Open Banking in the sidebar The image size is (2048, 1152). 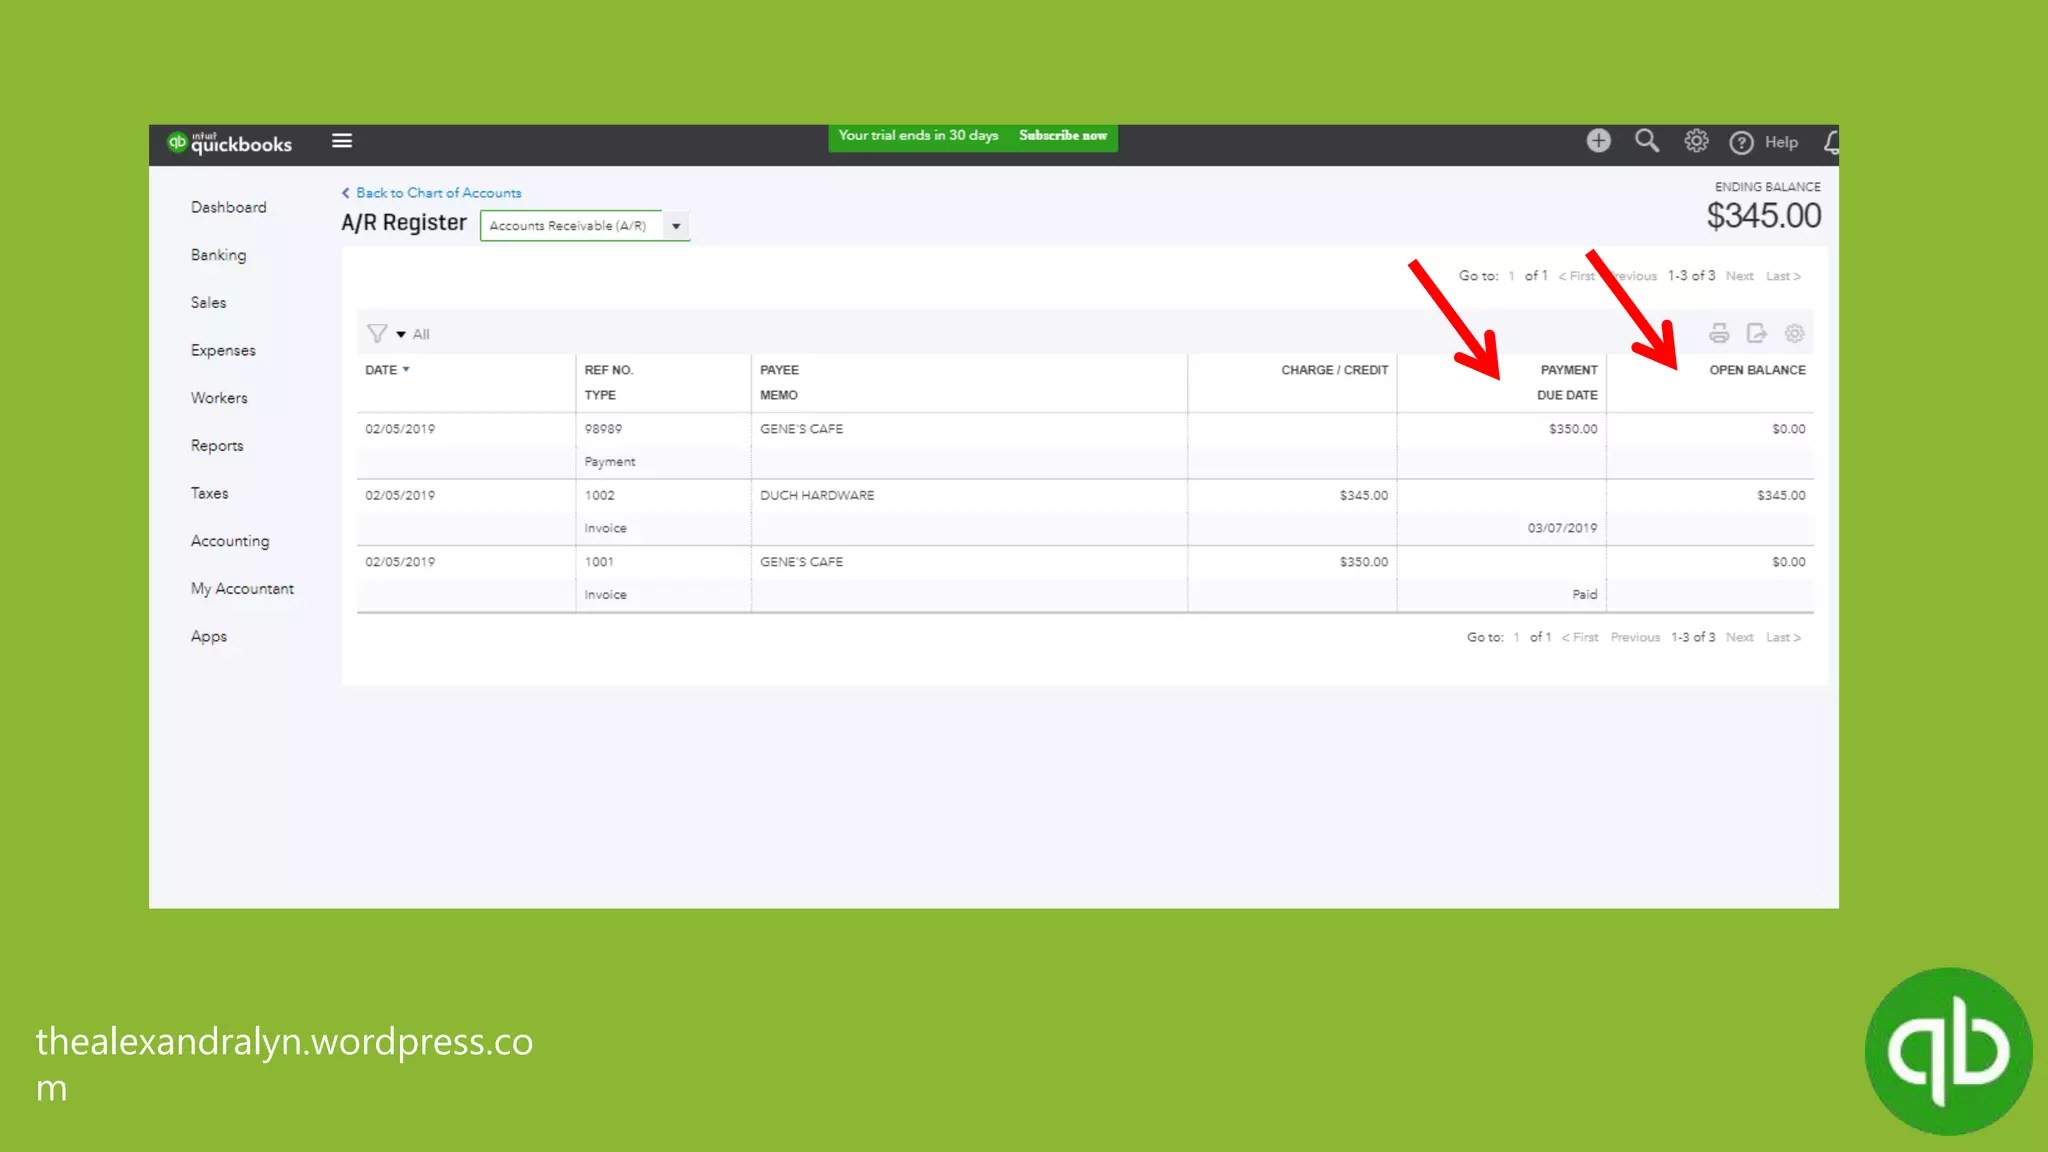pyautogui.click(x=218, y=255)
